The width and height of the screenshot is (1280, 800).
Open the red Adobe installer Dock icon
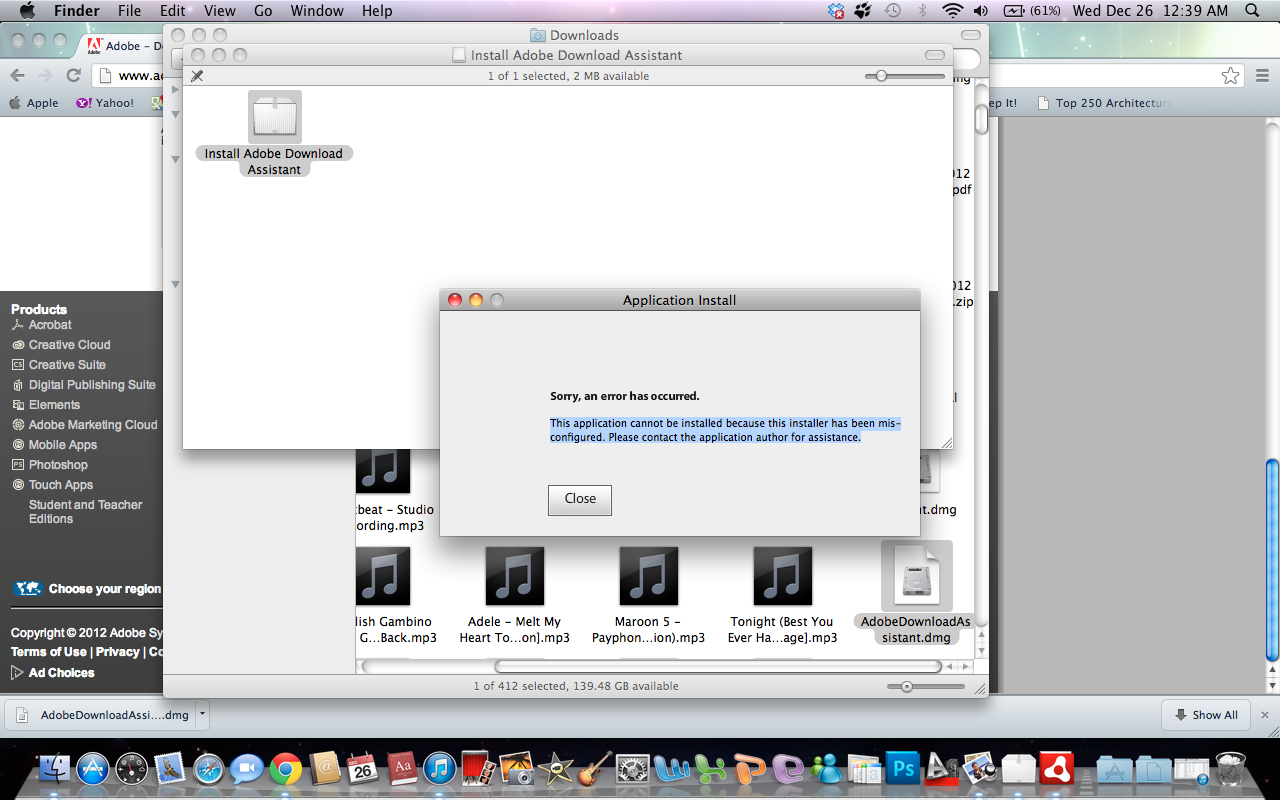1057,768
